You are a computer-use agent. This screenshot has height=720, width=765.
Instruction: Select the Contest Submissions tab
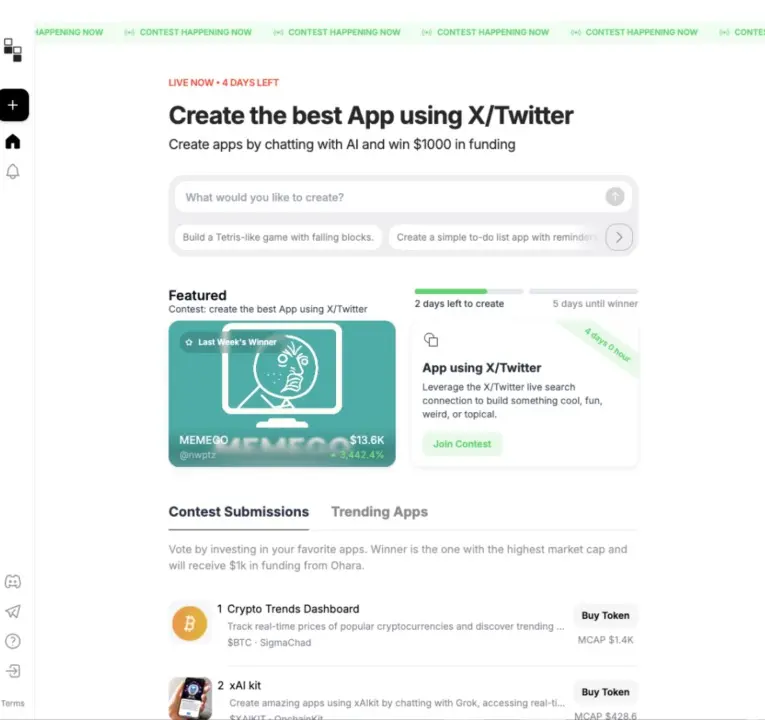(239, 512)
